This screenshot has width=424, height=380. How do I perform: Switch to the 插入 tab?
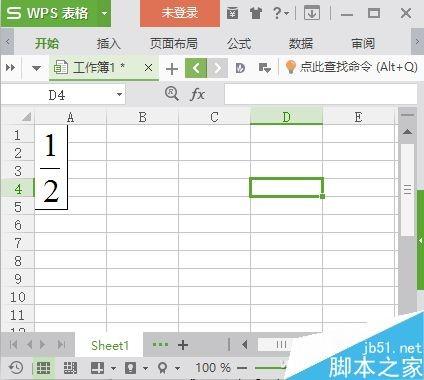tap(109, 43)
